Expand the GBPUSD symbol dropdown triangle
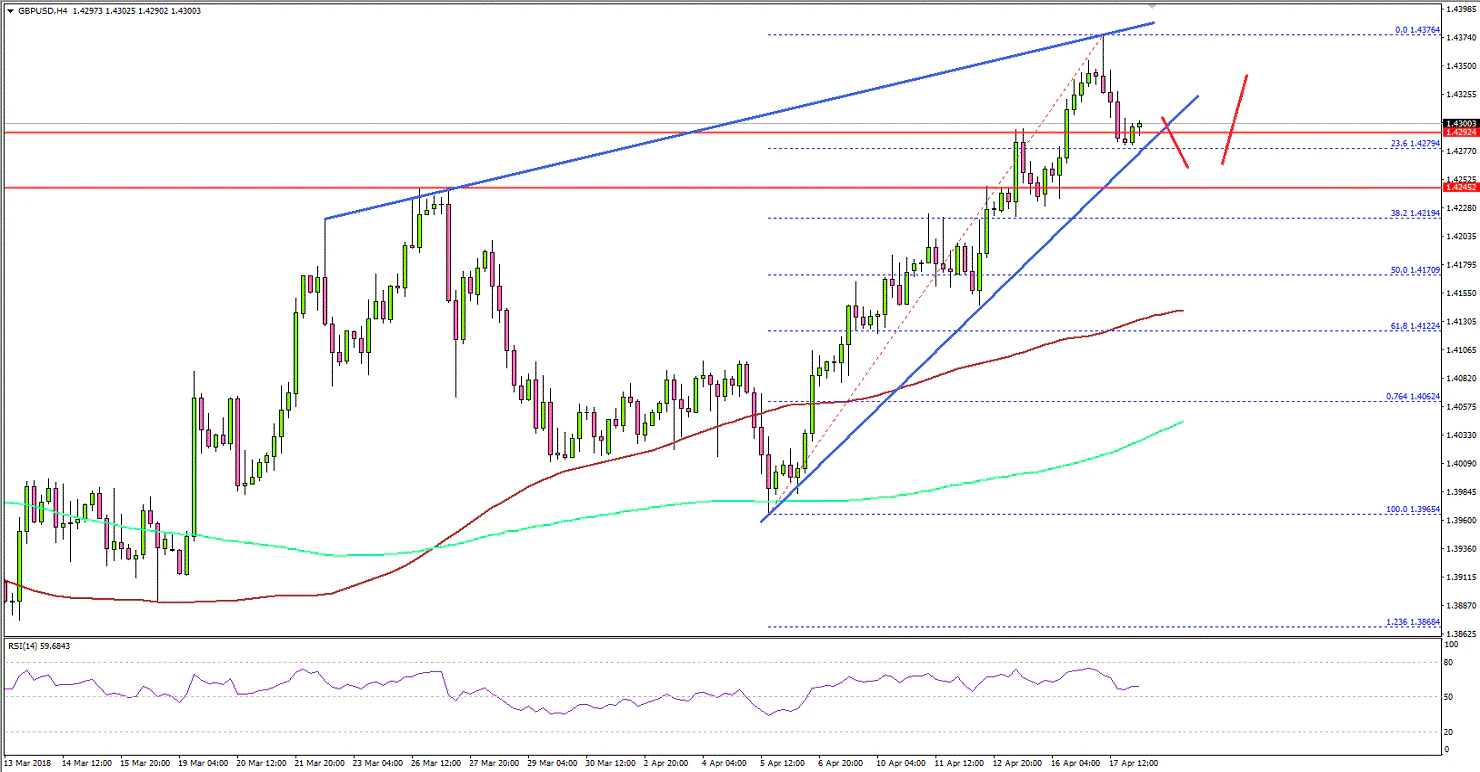Viewport: 1480px width, 772px height. click(10, 9)
